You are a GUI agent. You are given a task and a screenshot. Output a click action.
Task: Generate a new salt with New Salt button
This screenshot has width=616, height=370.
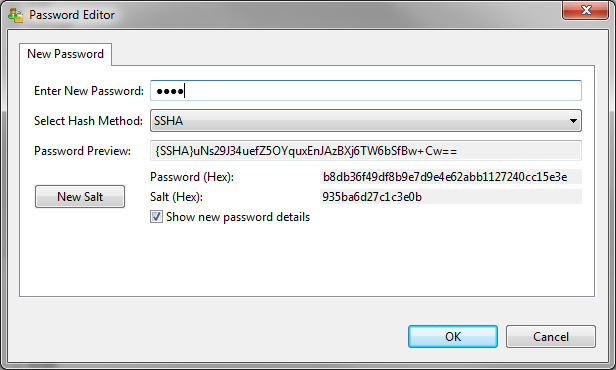coord(80,196)
